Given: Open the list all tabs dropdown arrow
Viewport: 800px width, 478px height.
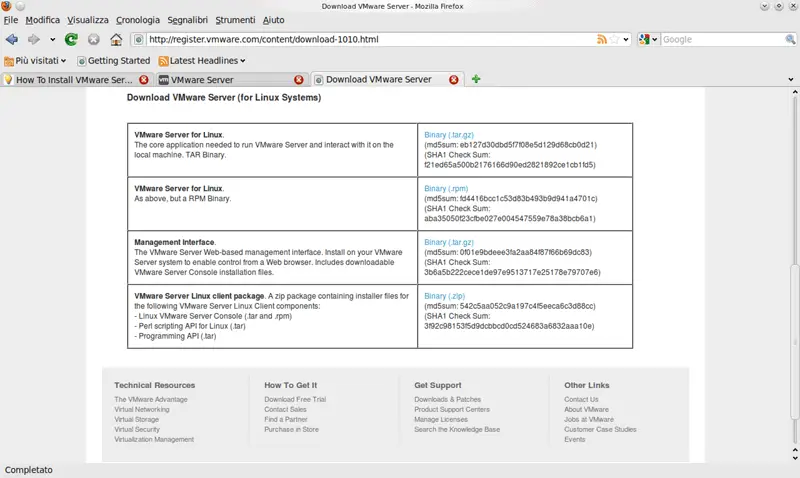Looking at the screenshot, I should coord(791,80).
